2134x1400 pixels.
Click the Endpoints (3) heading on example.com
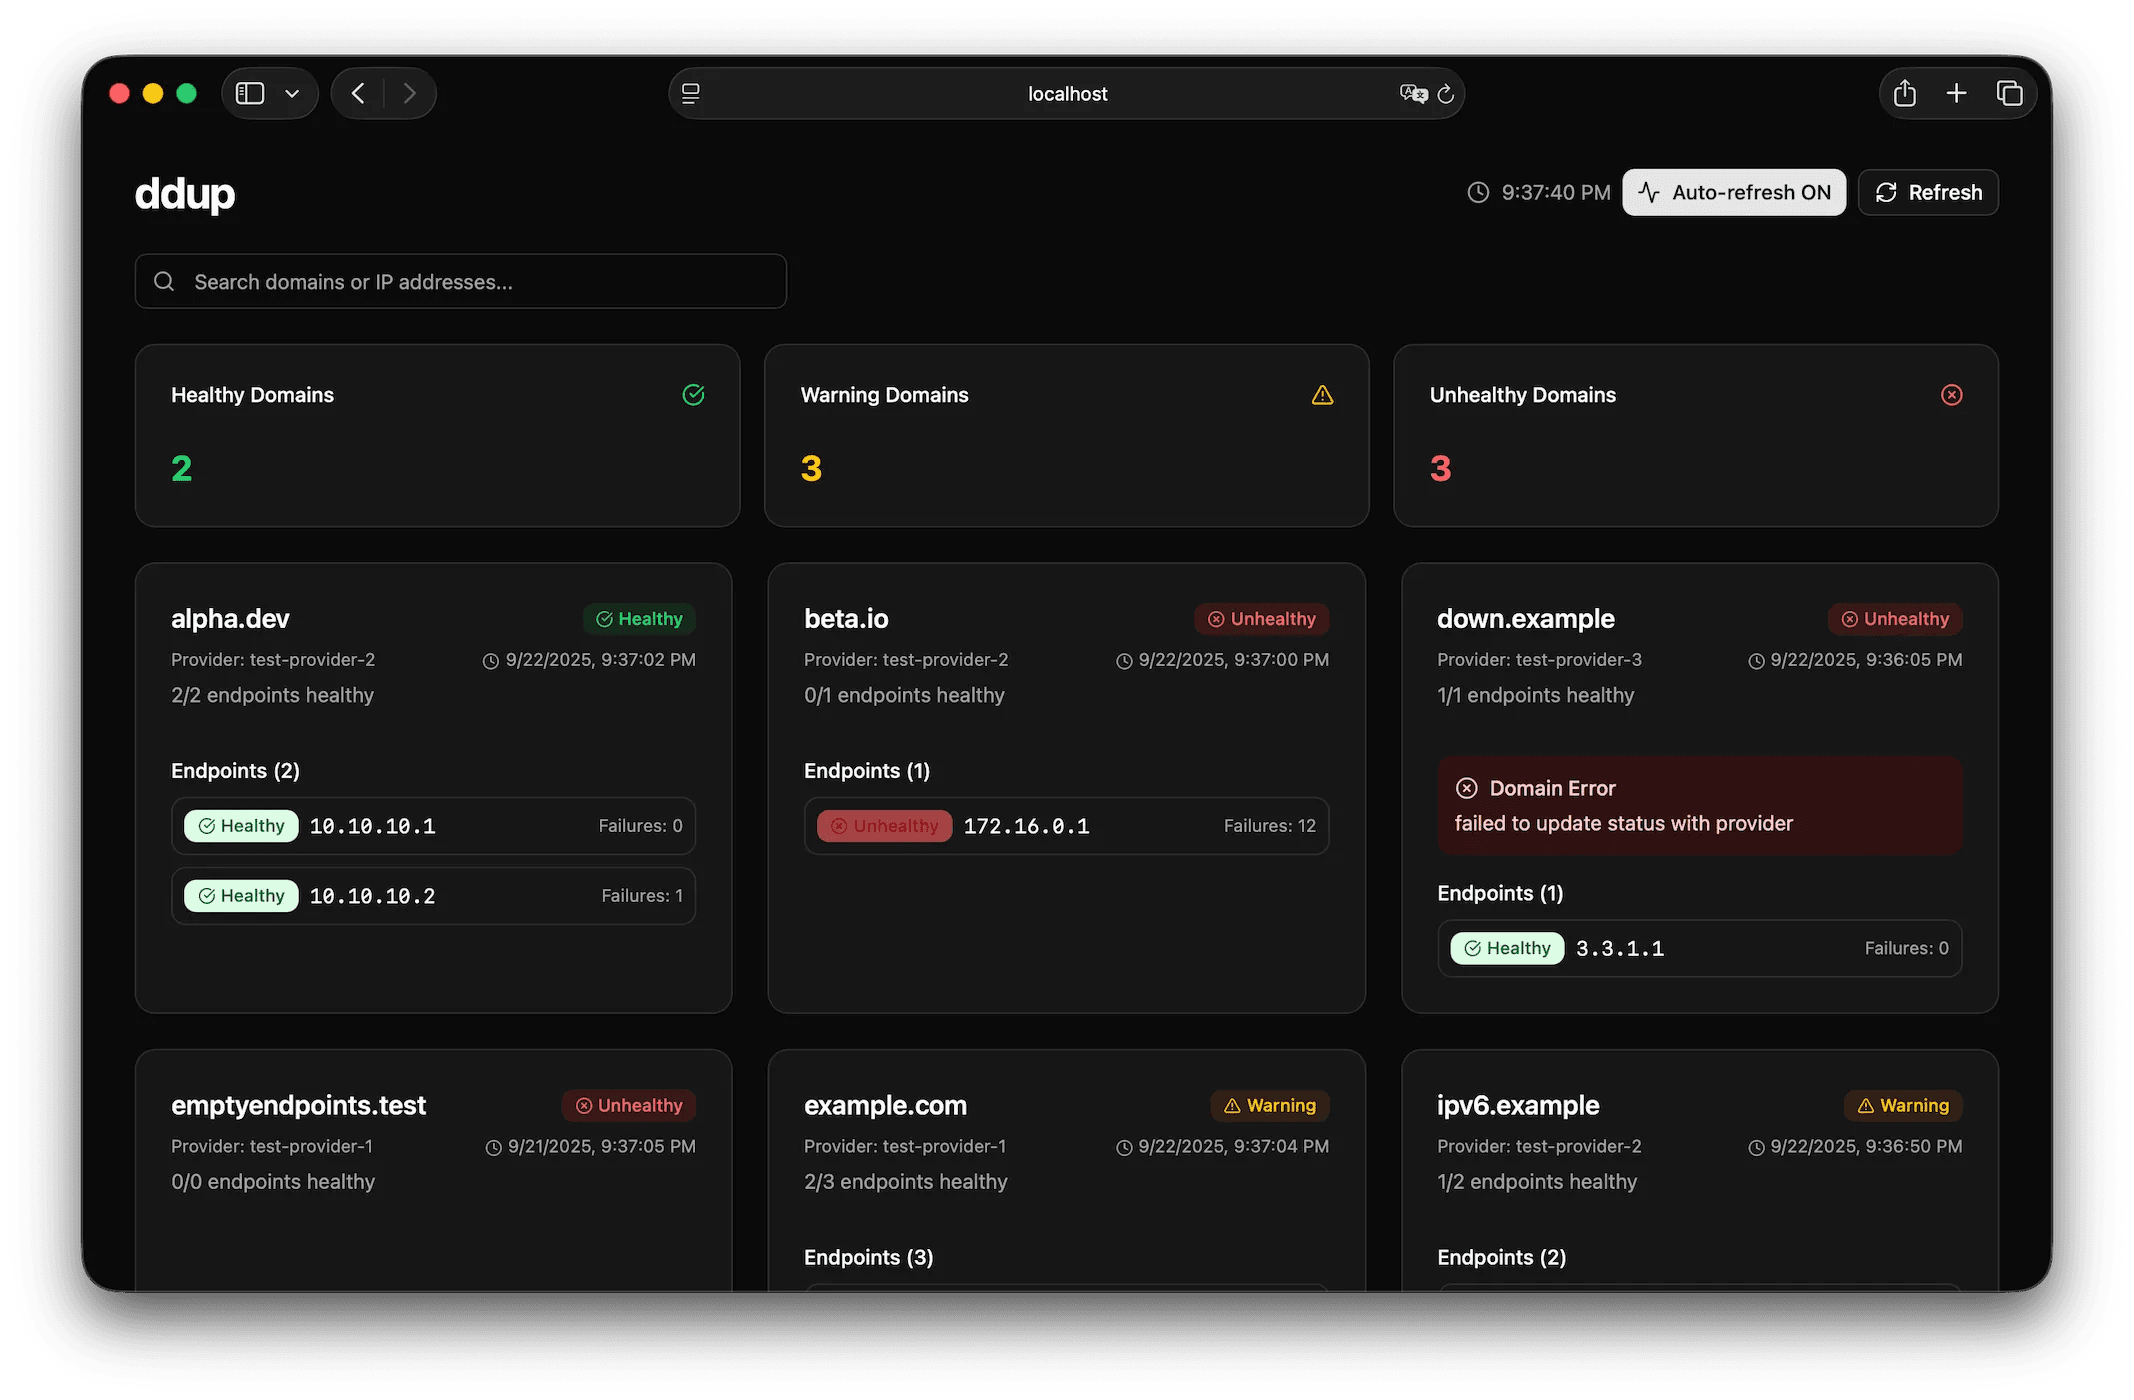(x=868, y=1257)
